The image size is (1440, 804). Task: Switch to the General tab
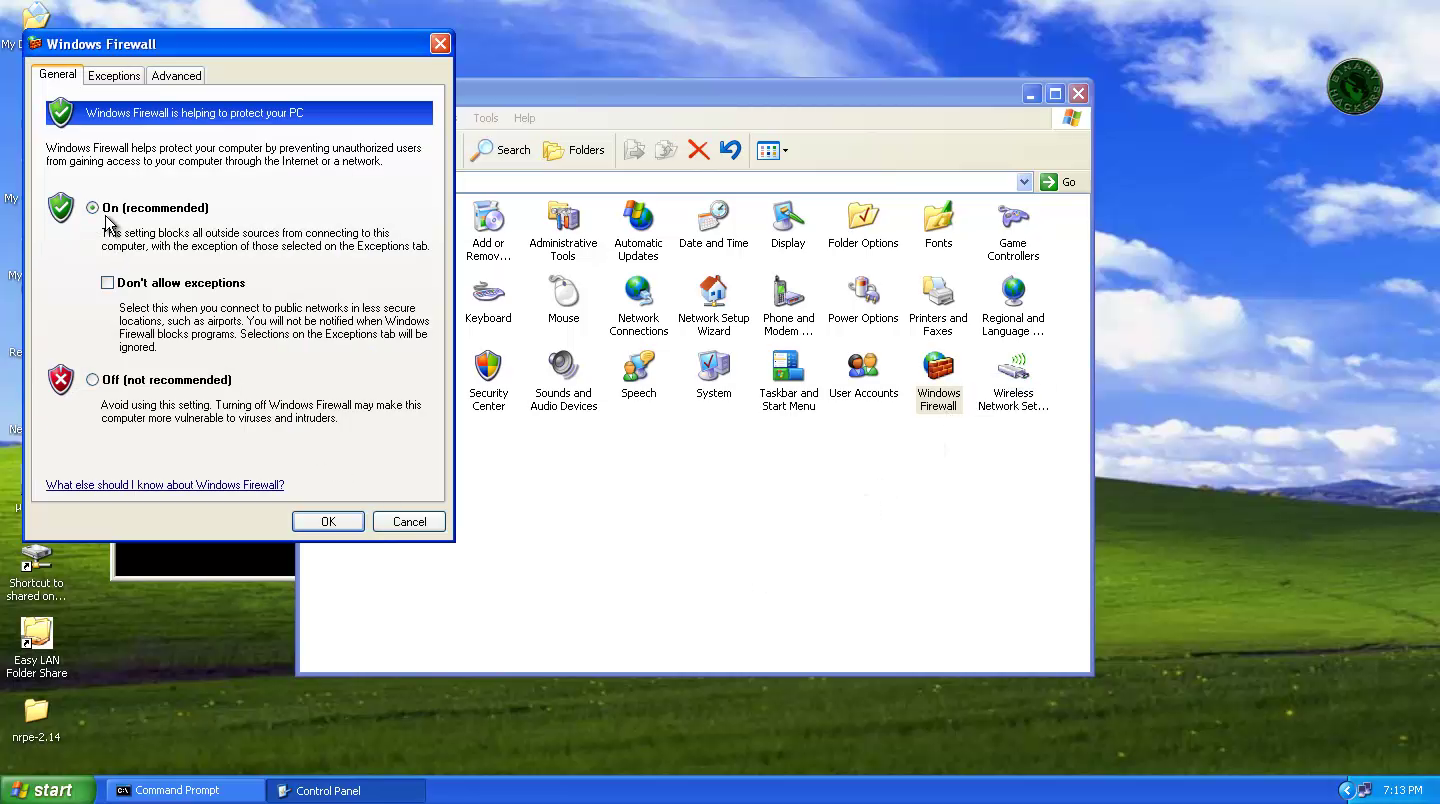click(57, 74)
